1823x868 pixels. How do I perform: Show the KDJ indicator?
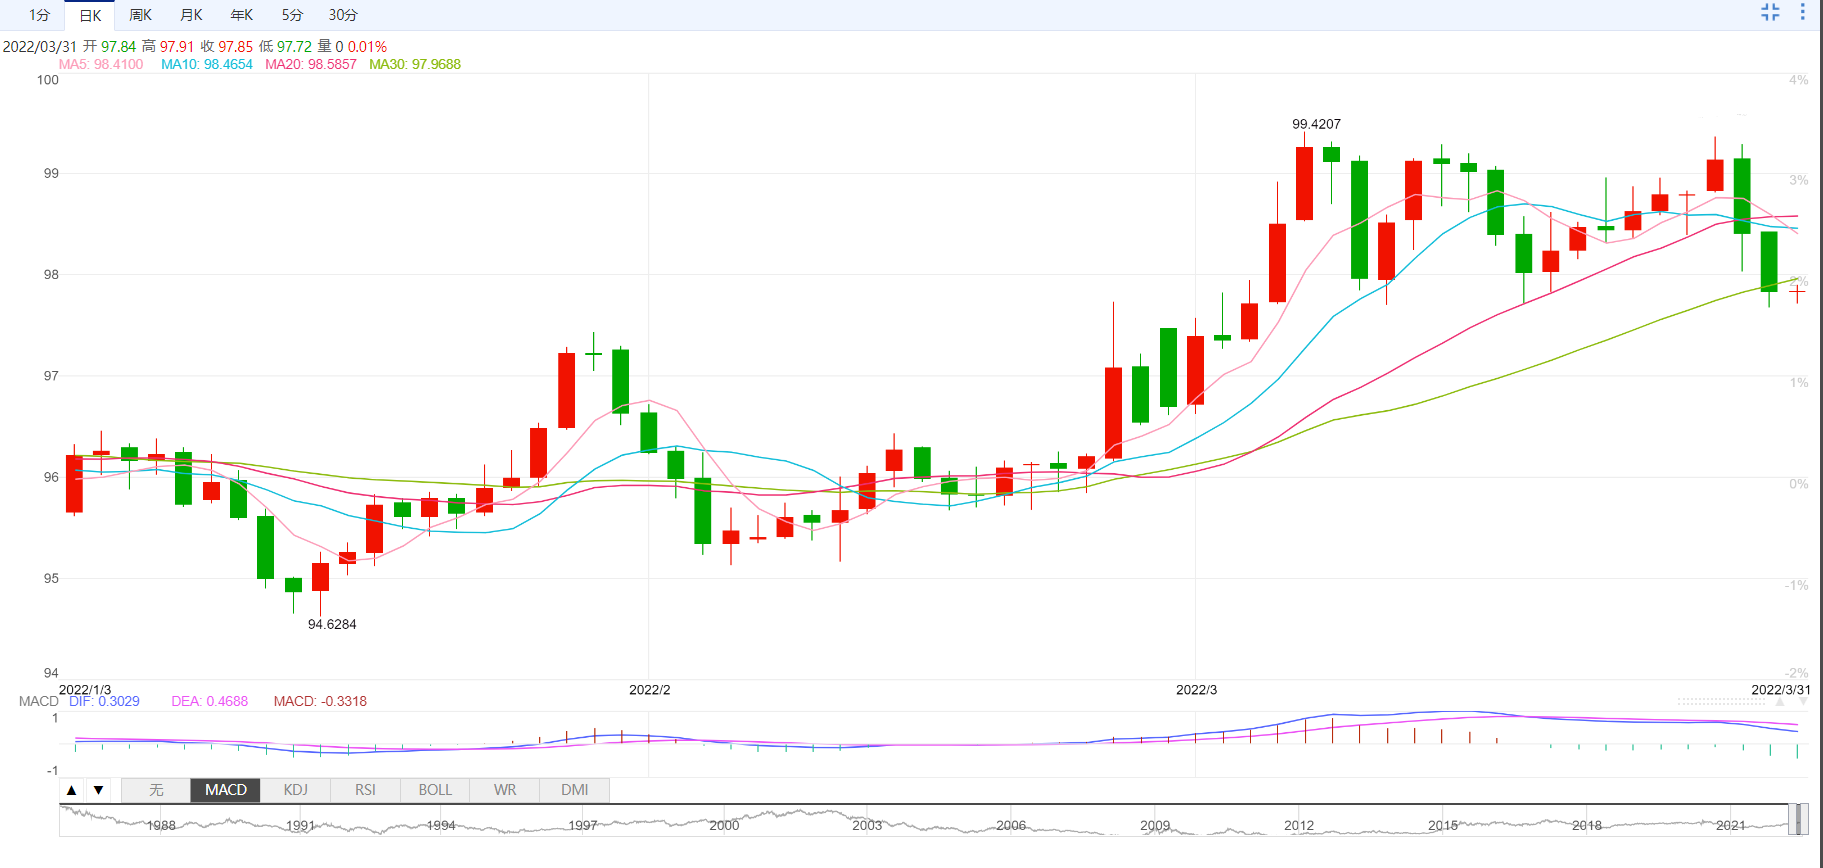pos(295,790)
